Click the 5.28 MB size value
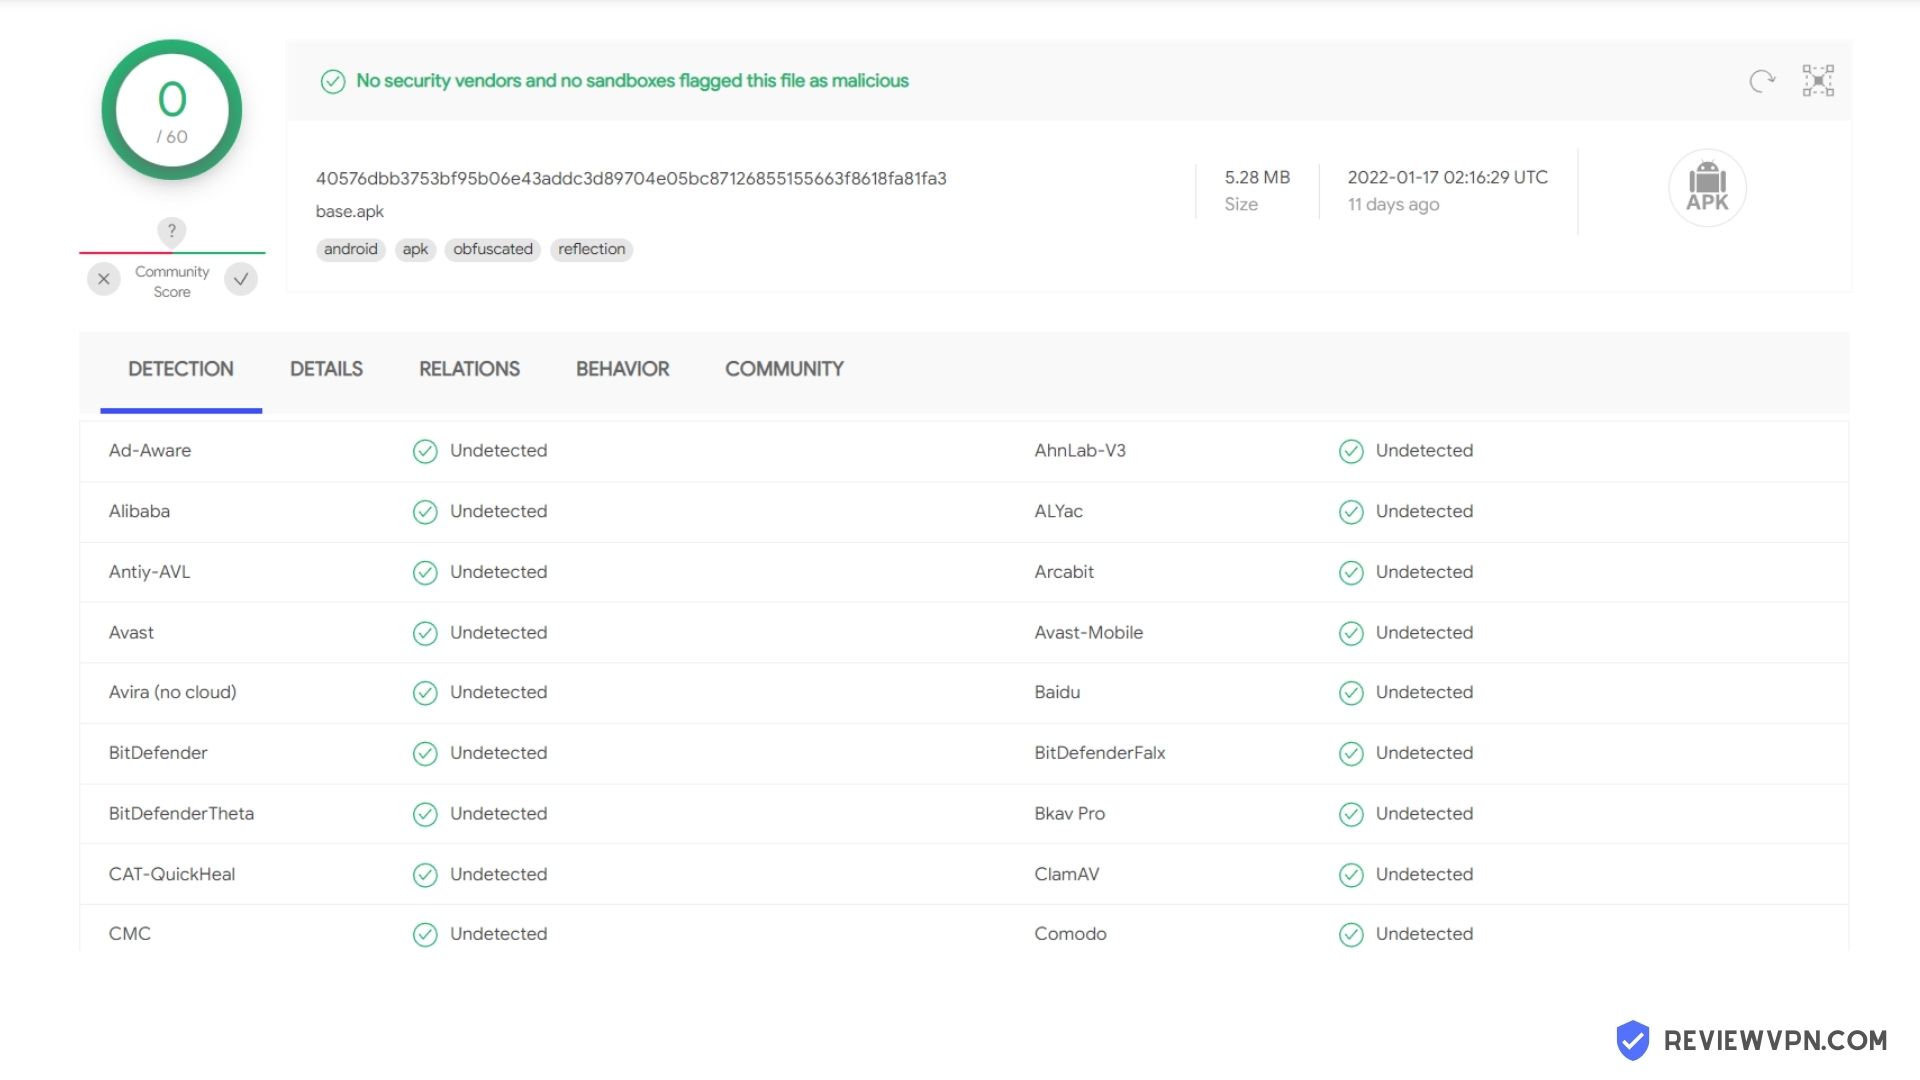Image resolution: width=1920 pixels, height=1080 pixels. (x=1257, y=177)
